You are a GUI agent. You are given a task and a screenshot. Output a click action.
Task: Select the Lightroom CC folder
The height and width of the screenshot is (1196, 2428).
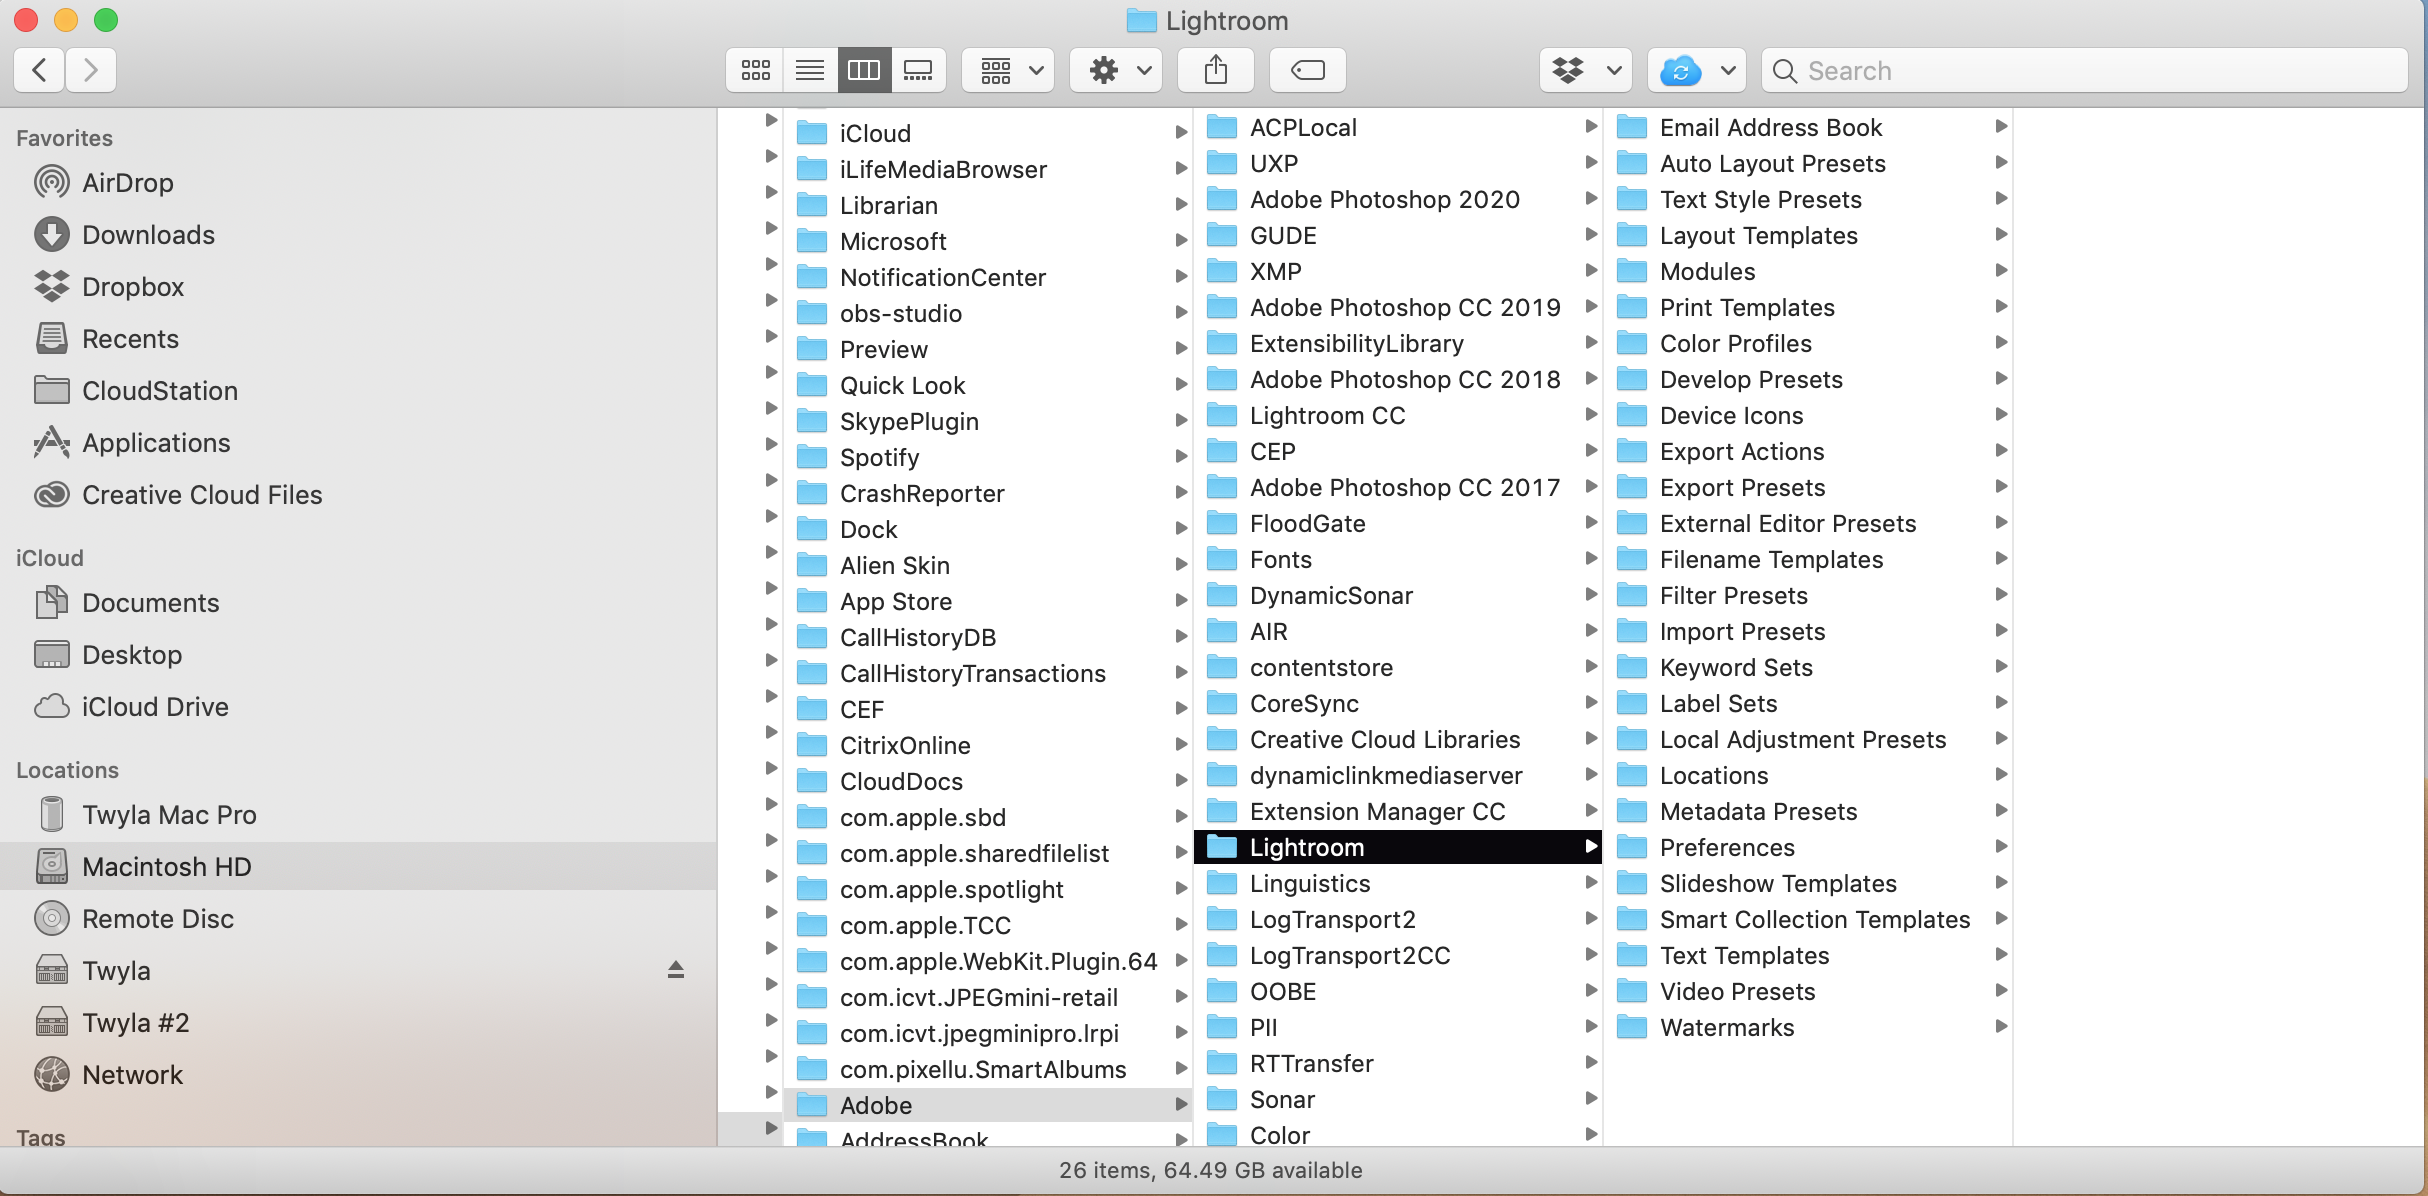(x=1398, y=415)
